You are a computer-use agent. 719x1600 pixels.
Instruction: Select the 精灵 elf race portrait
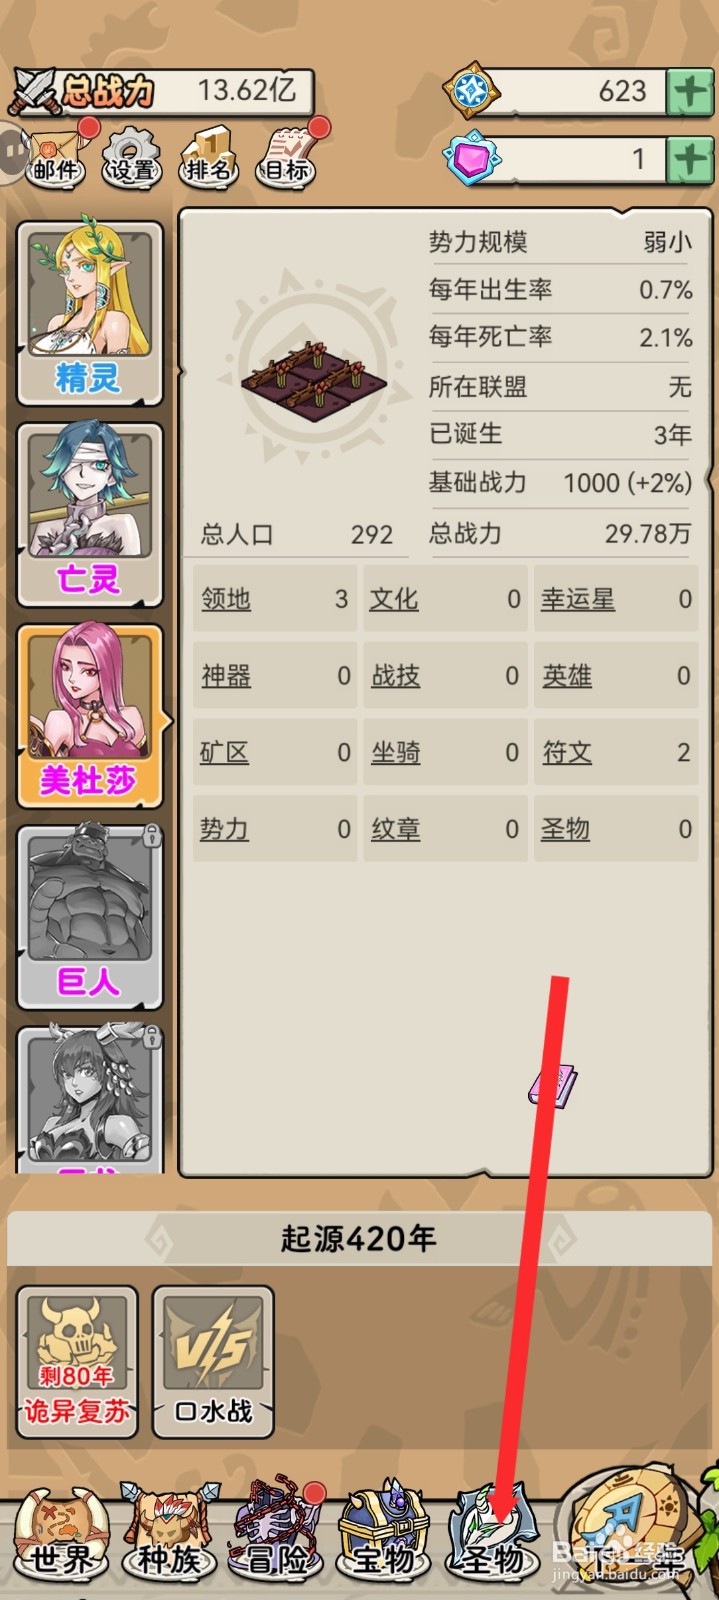click(x=90, y=313)
